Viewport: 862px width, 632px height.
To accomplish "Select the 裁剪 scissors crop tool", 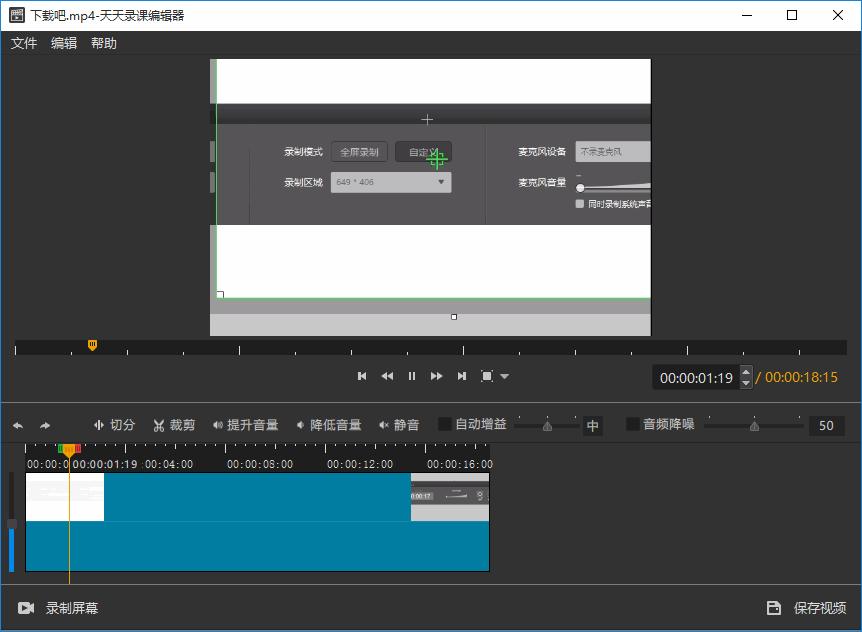I will pos(174,425).
